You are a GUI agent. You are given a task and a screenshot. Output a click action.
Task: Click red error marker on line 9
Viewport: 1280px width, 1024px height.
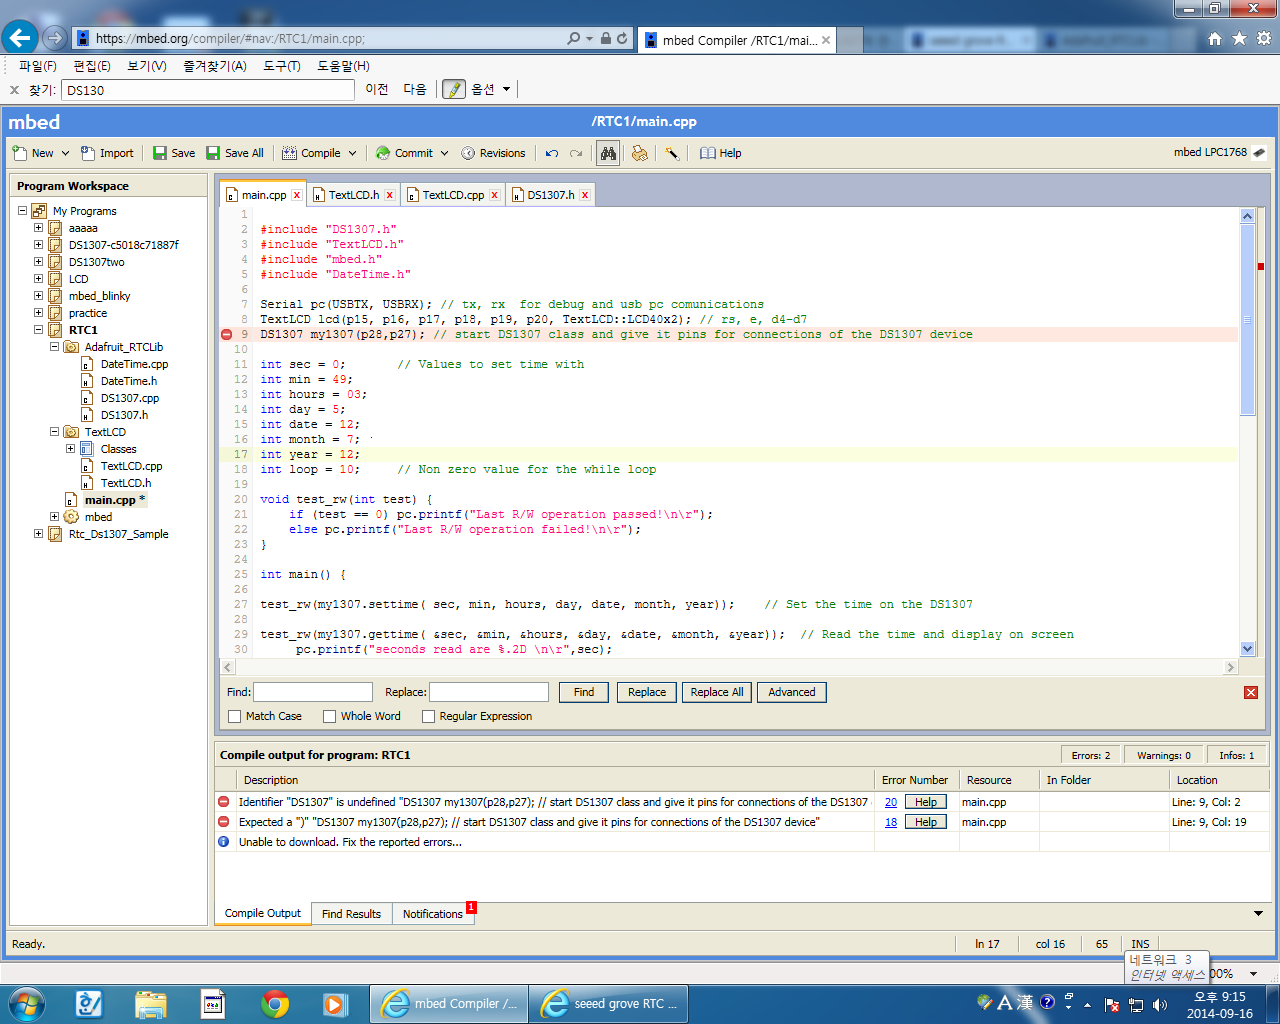tap(226, 335)
